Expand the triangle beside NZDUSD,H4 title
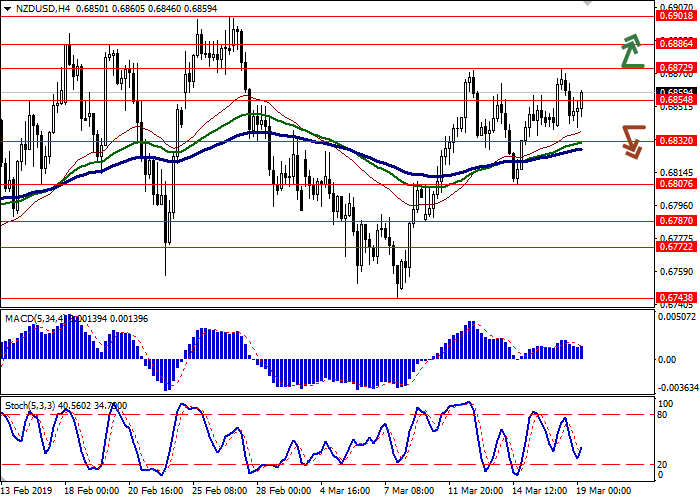This screenshot has width=700, height=500. coord(8,8)
